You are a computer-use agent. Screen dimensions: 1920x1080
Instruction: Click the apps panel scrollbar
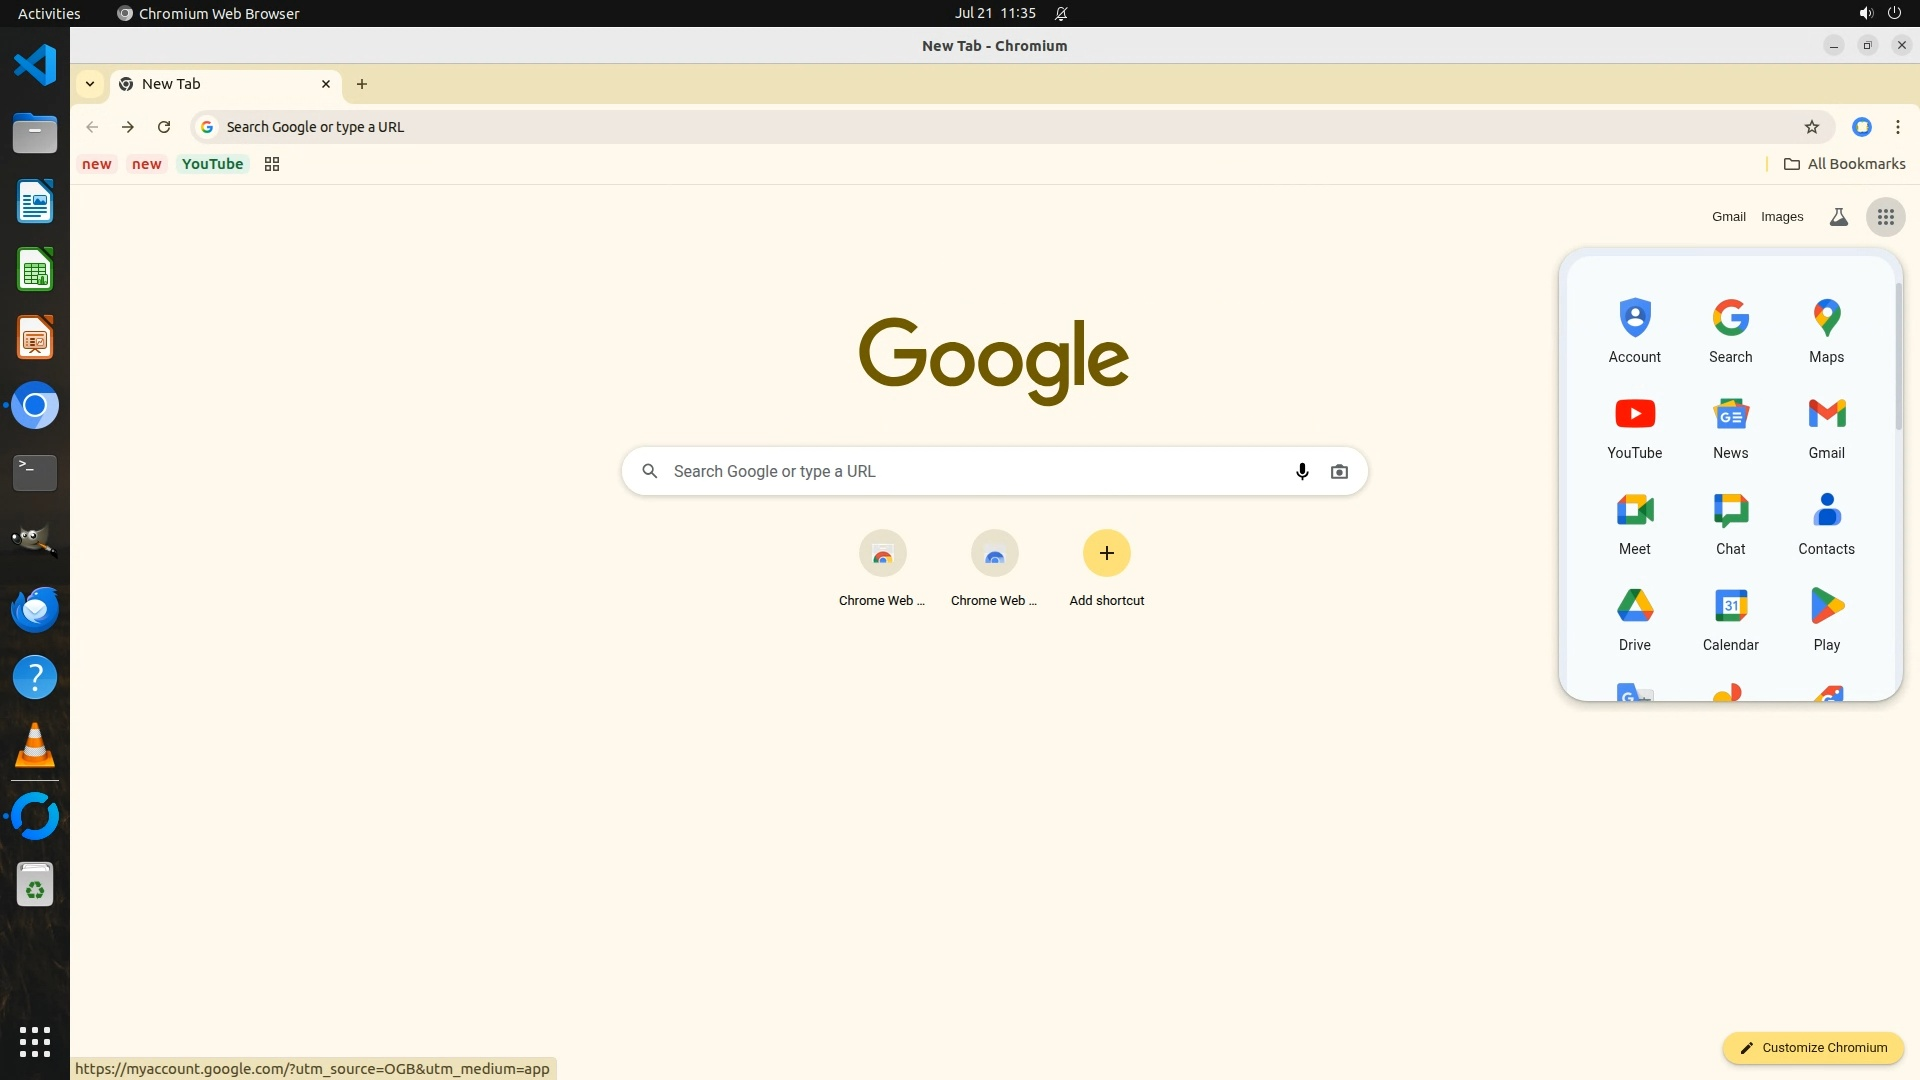(x=1897, y=357)
